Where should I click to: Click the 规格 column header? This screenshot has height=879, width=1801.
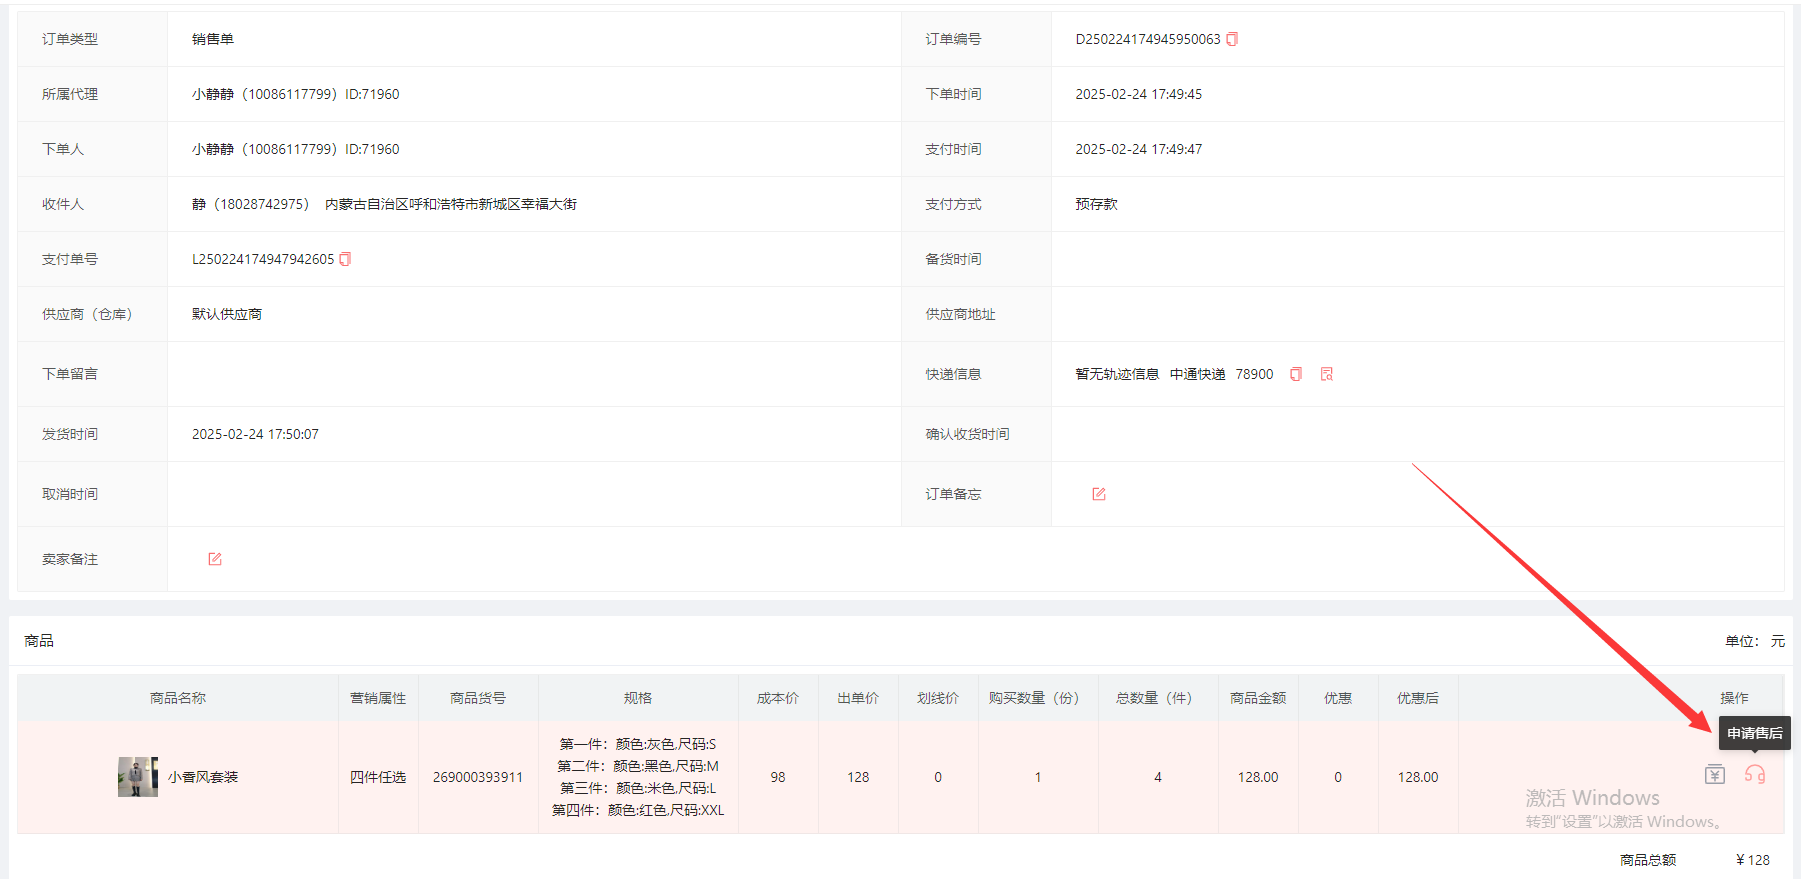click(638, 698)
